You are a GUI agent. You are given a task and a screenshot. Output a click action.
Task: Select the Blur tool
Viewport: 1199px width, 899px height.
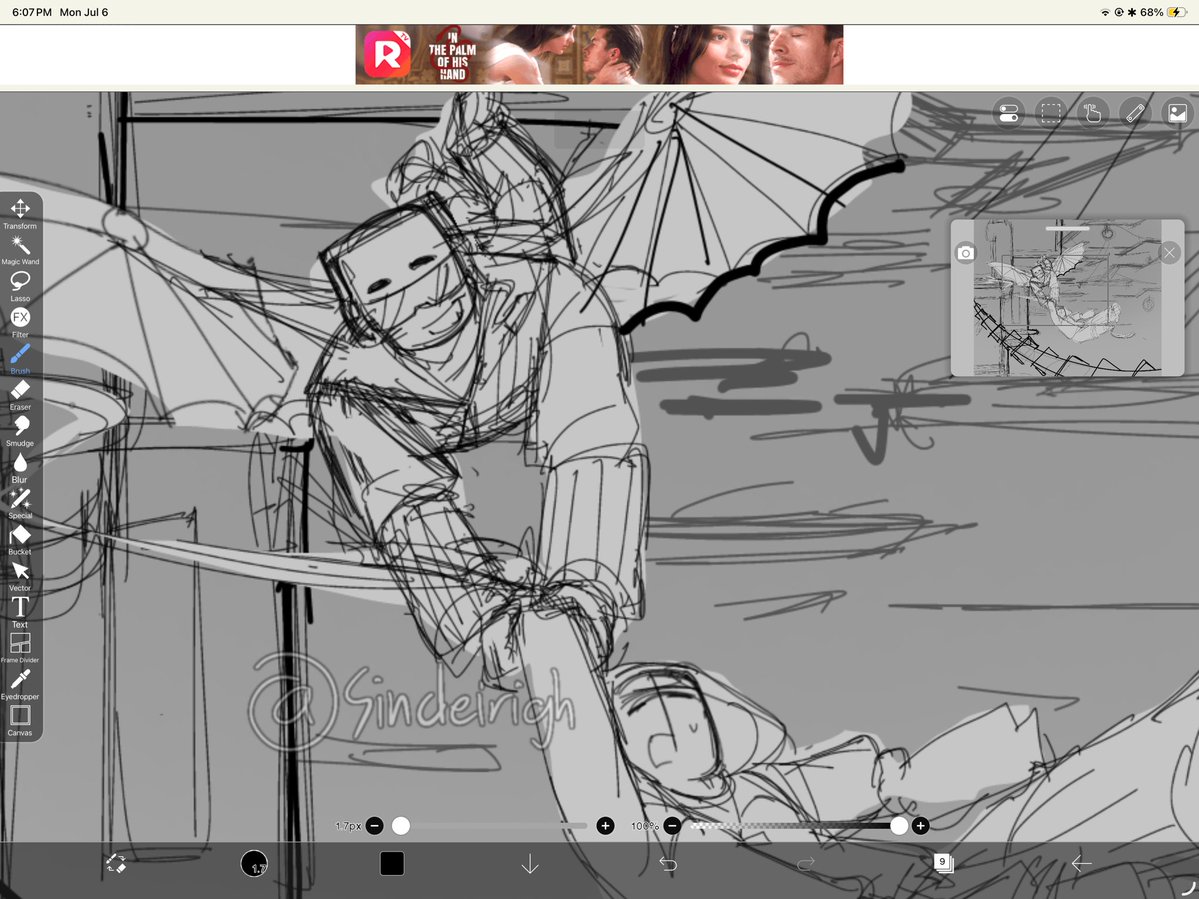(20, 467)
